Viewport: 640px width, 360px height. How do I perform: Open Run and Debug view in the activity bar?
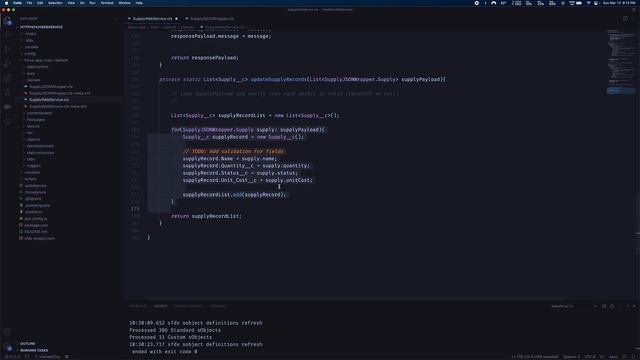pos(7,64)
